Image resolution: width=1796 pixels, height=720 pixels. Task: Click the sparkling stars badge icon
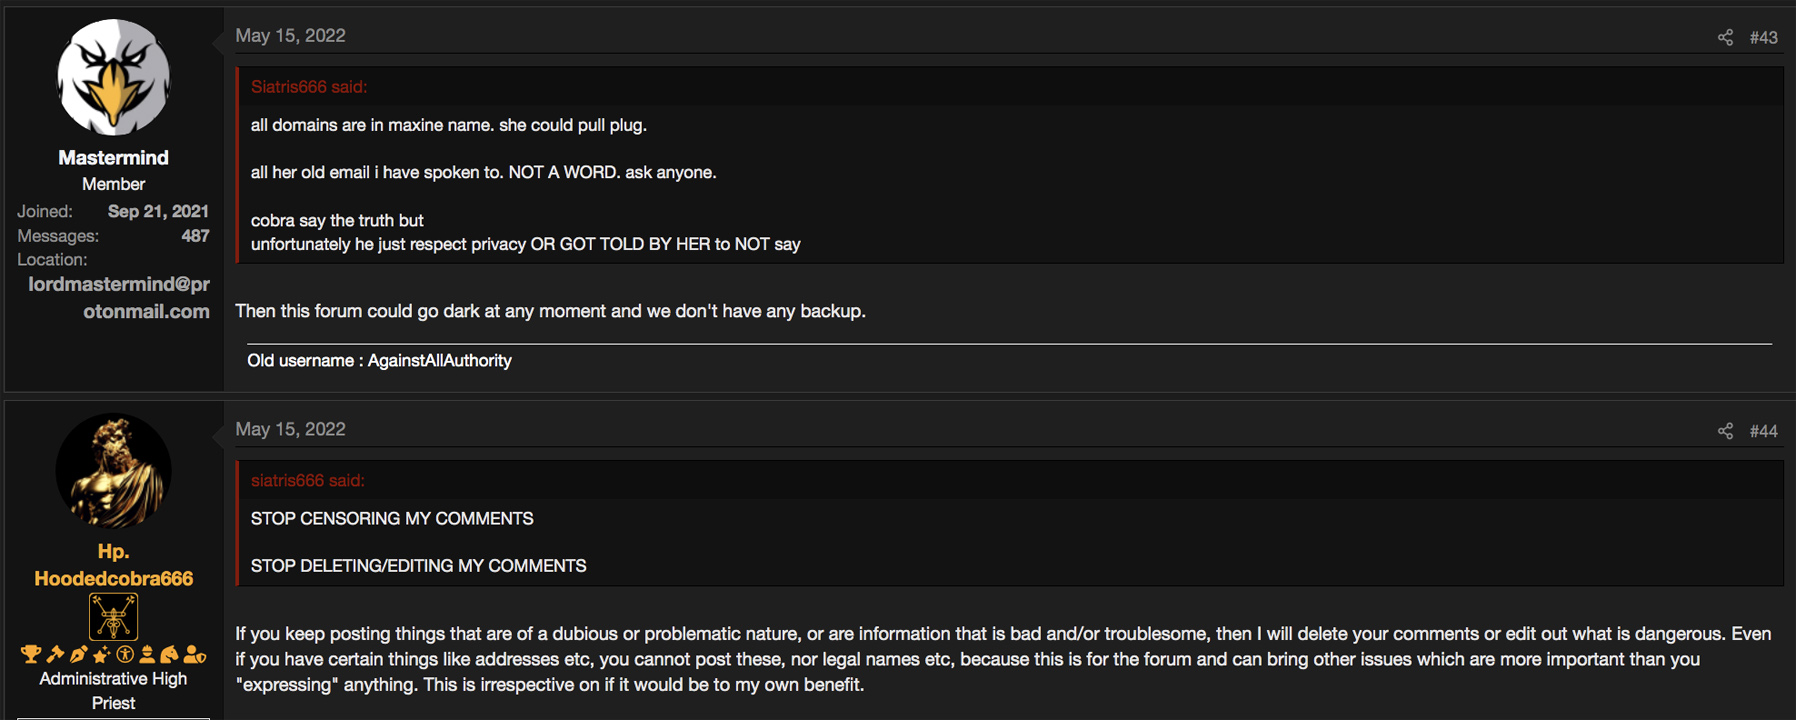tap(101, 654)
